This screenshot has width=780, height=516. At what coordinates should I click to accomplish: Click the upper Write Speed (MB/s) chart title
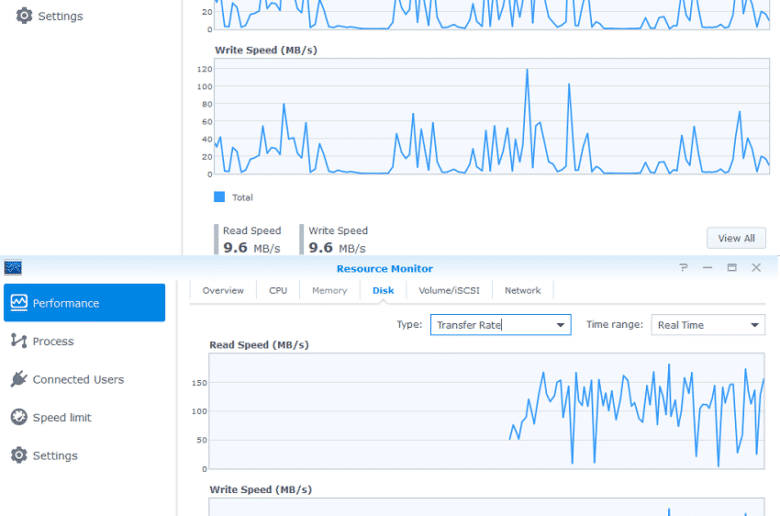(x=266, y=50)
